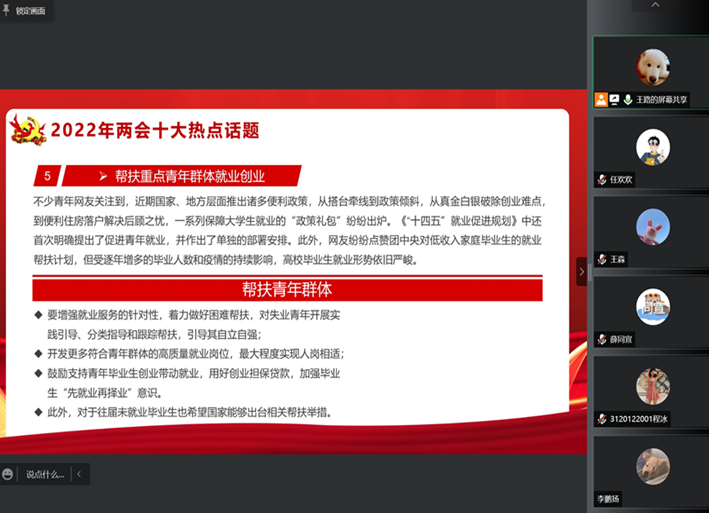
Task: Select 任欢欢's video tile avatar
Action: tap(652, 147)
